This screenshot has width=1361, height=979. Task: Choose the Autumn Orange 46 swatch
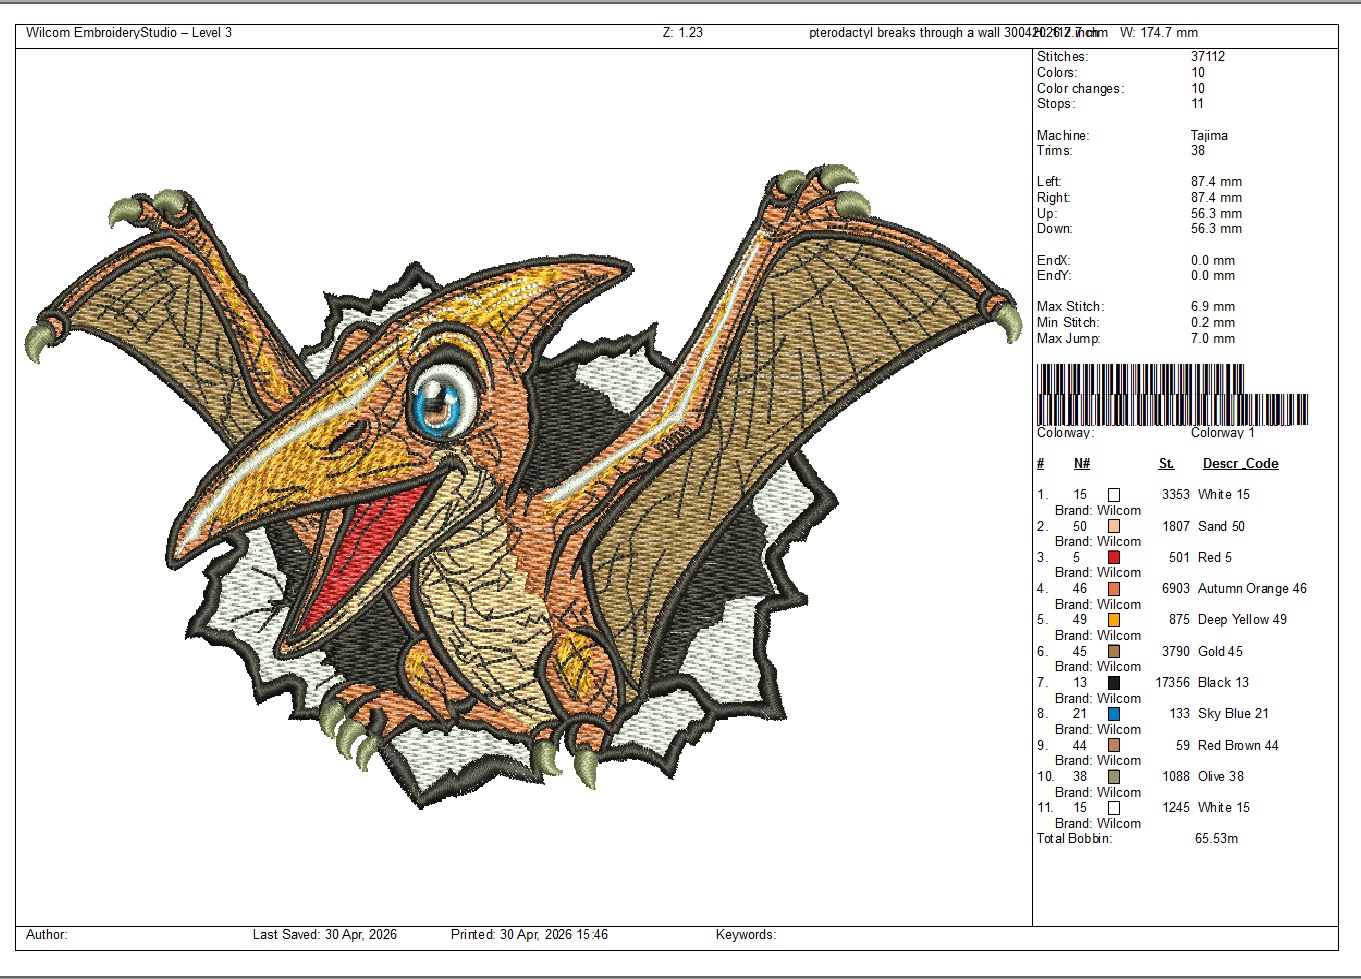click(1113, 589)
